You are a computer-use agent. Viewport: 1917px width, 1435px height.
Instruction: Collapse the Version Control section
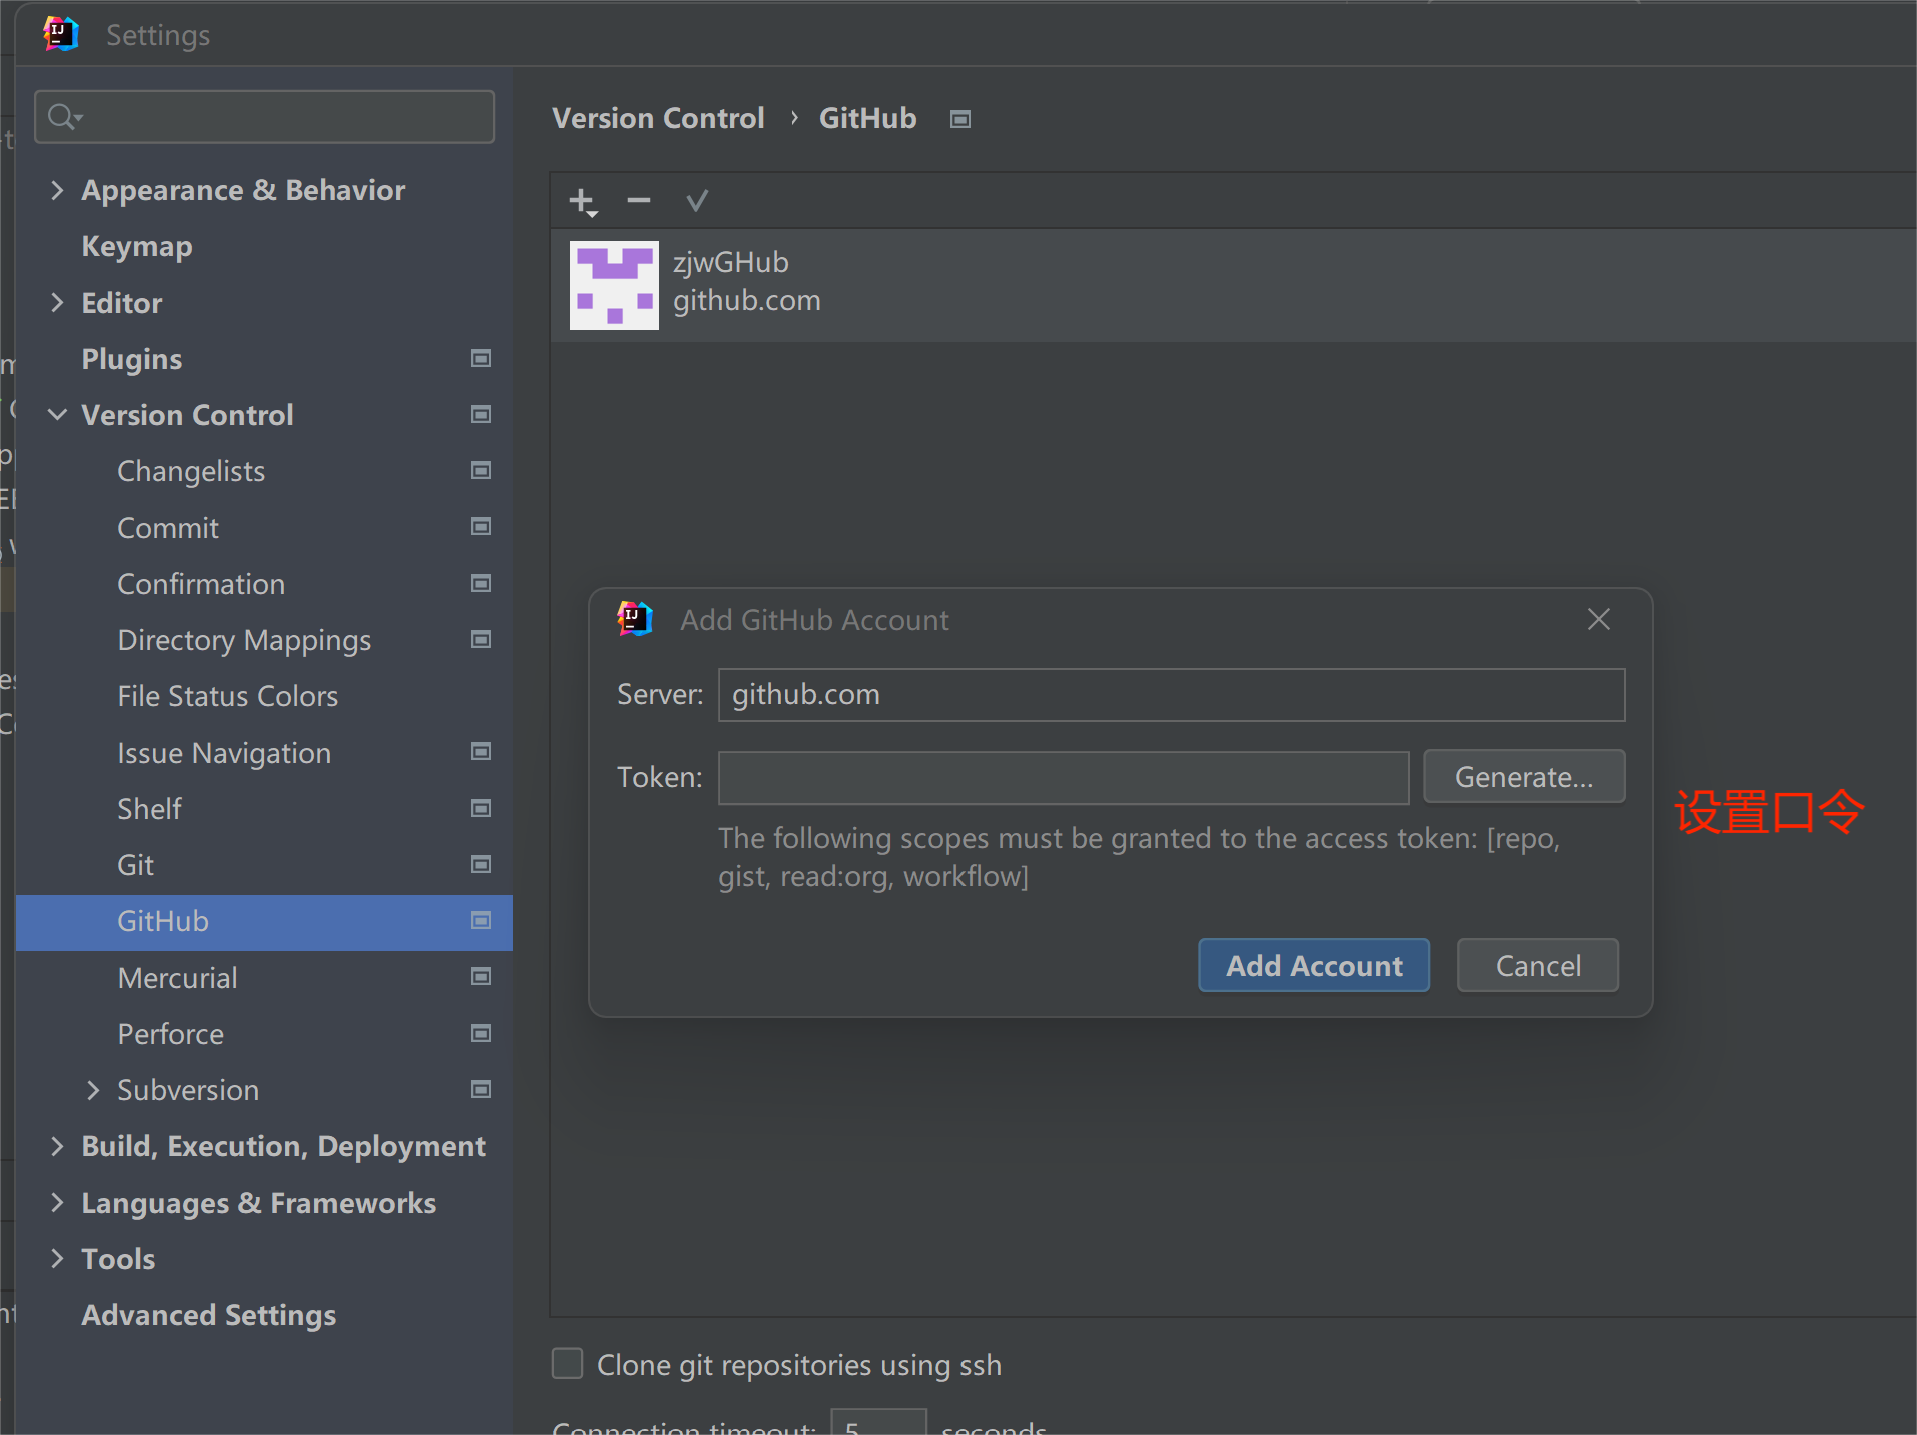pos(57,414)
